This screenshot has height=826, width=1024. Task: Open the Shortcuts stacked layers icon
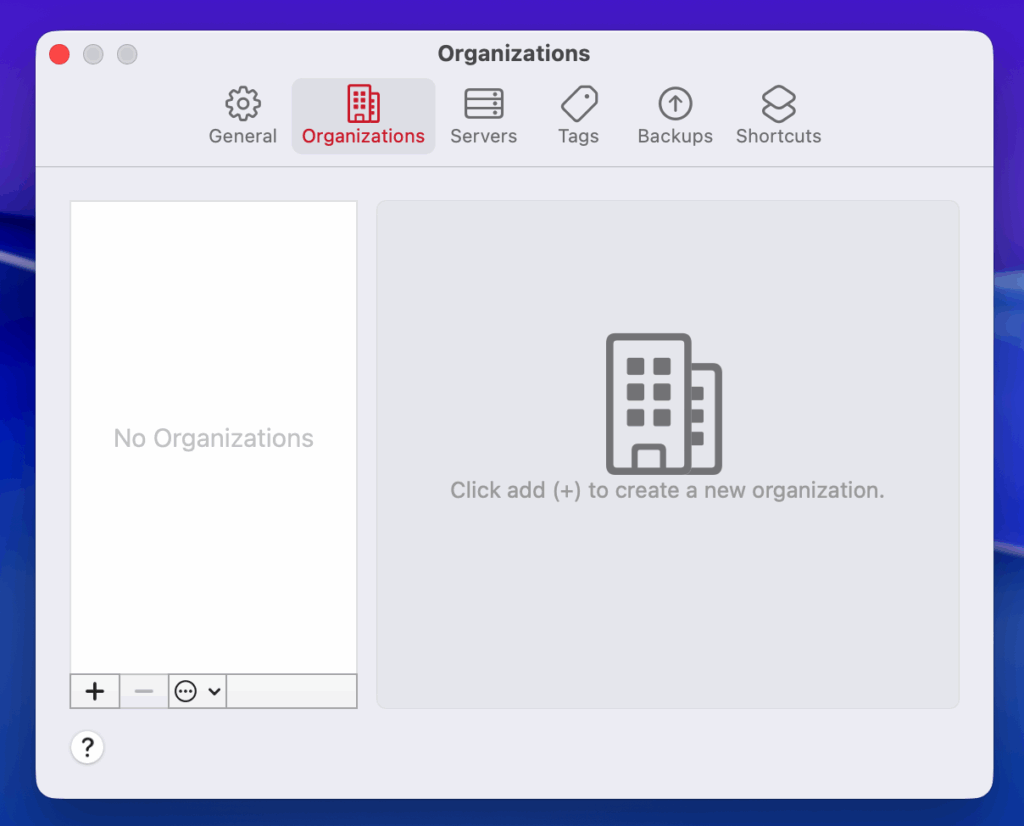tap(778, 103)
